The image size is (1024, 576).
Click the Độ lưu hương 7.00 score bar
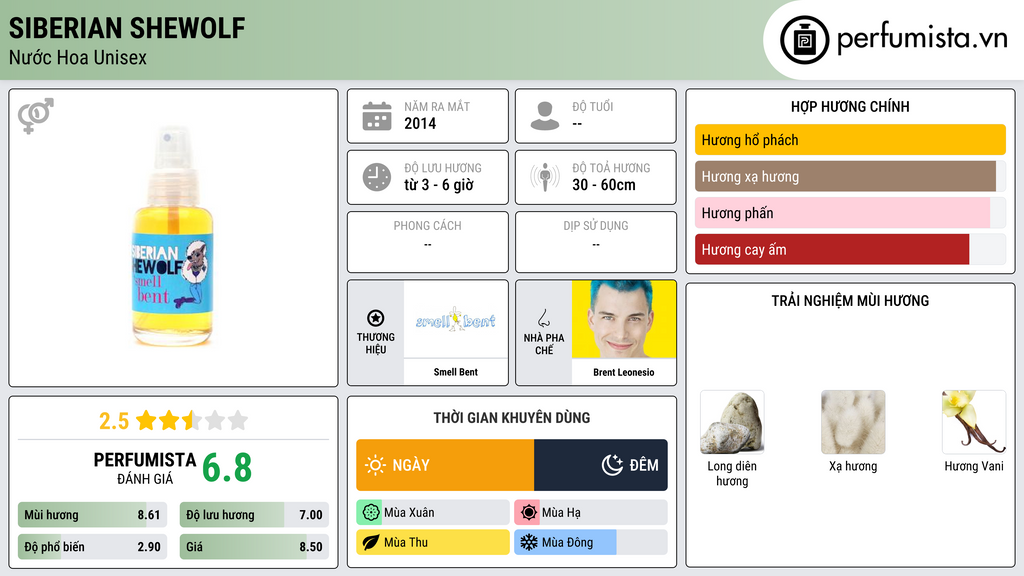click(254, 515)
